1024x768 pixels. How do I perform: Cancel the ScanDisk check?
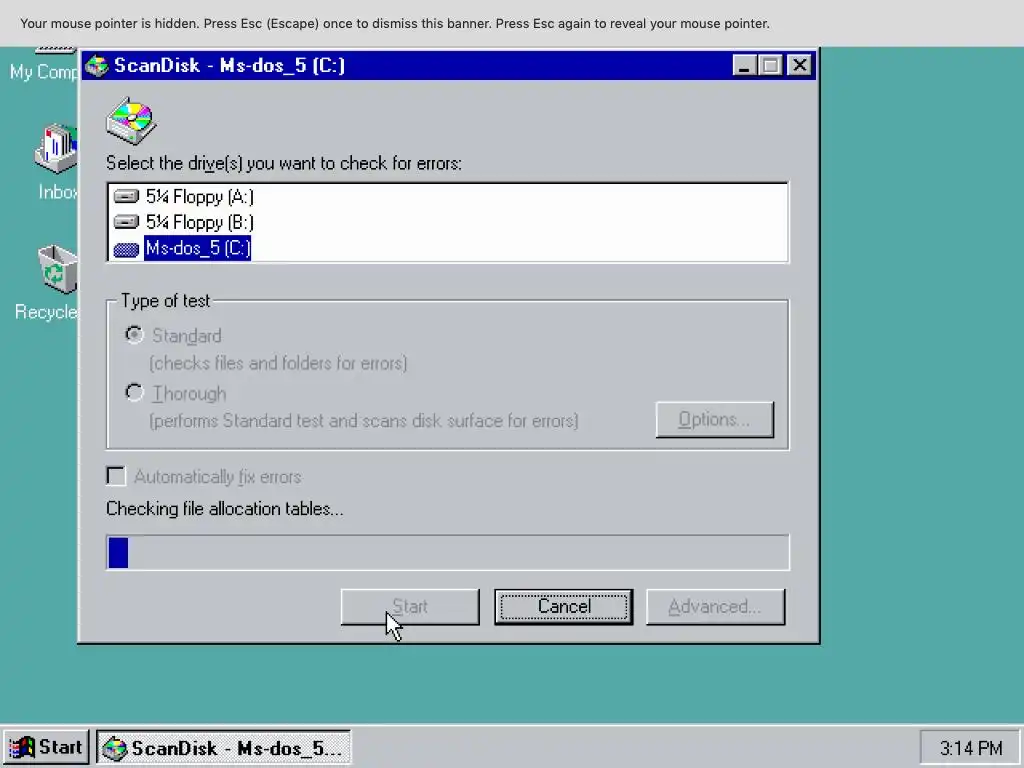point(564,607)
